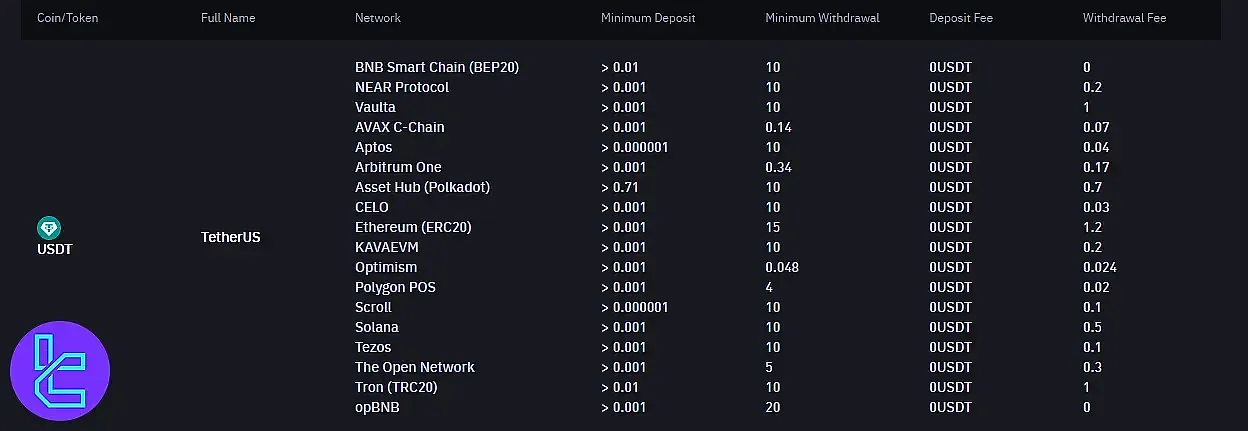The image size is (1248, 431).
Task: Select the Solana network entry
Action: (377, 327)
